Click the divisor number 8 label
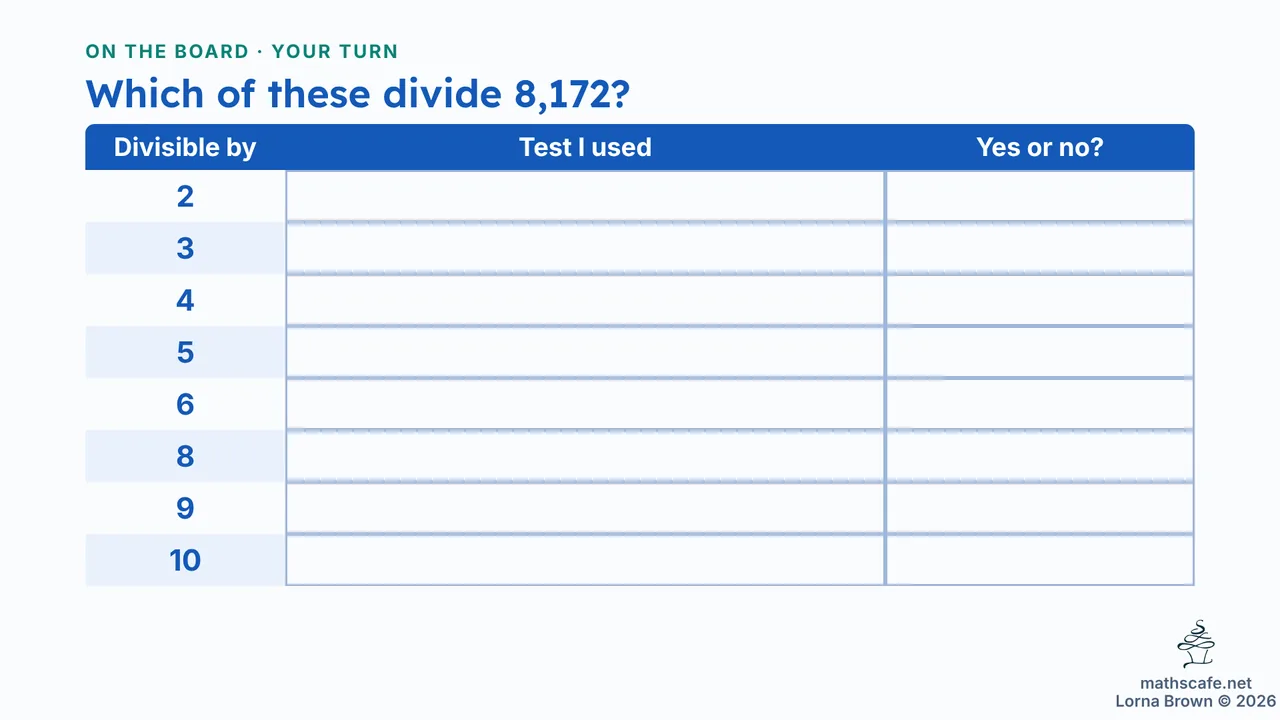This screenshot has width=1280, height=720. (x=185, y=456)
